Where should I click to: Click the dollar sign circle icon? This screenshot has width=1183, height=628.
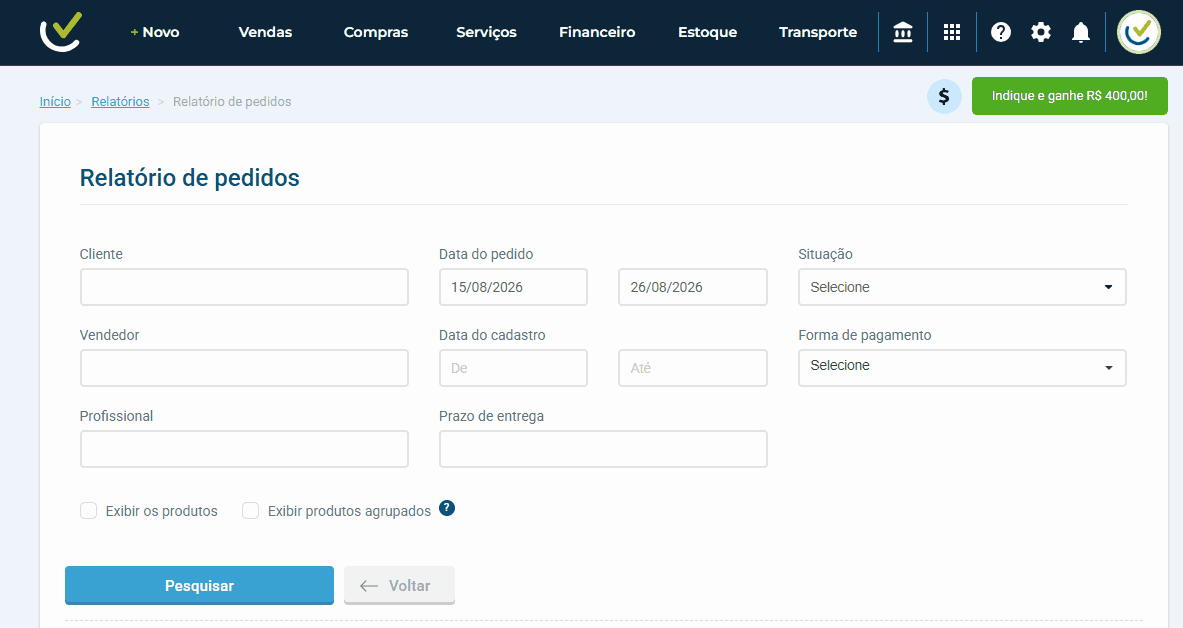pos(944,97)
